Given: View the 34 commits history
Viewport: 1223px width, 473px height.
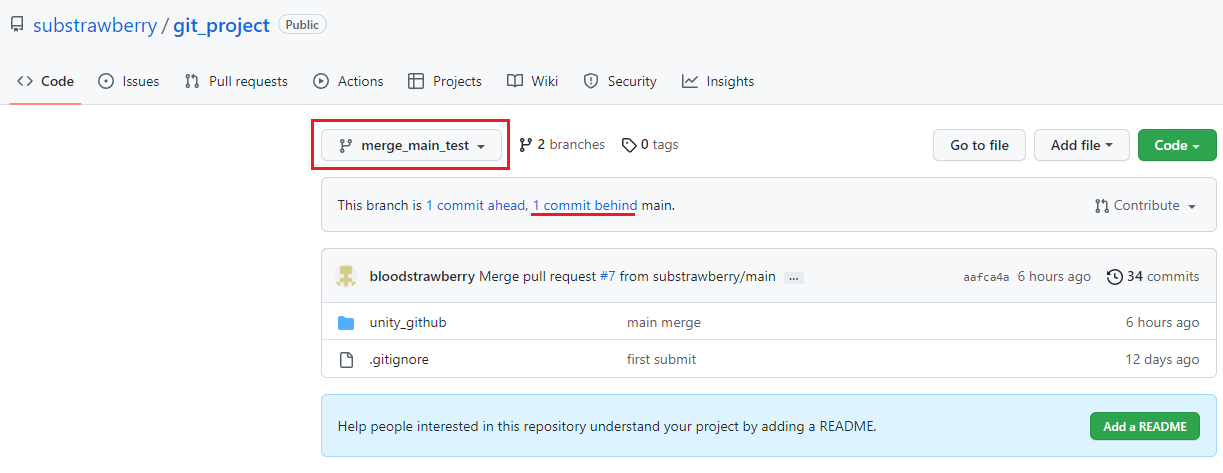Looking at the screenshot, I should [1153, 277].
